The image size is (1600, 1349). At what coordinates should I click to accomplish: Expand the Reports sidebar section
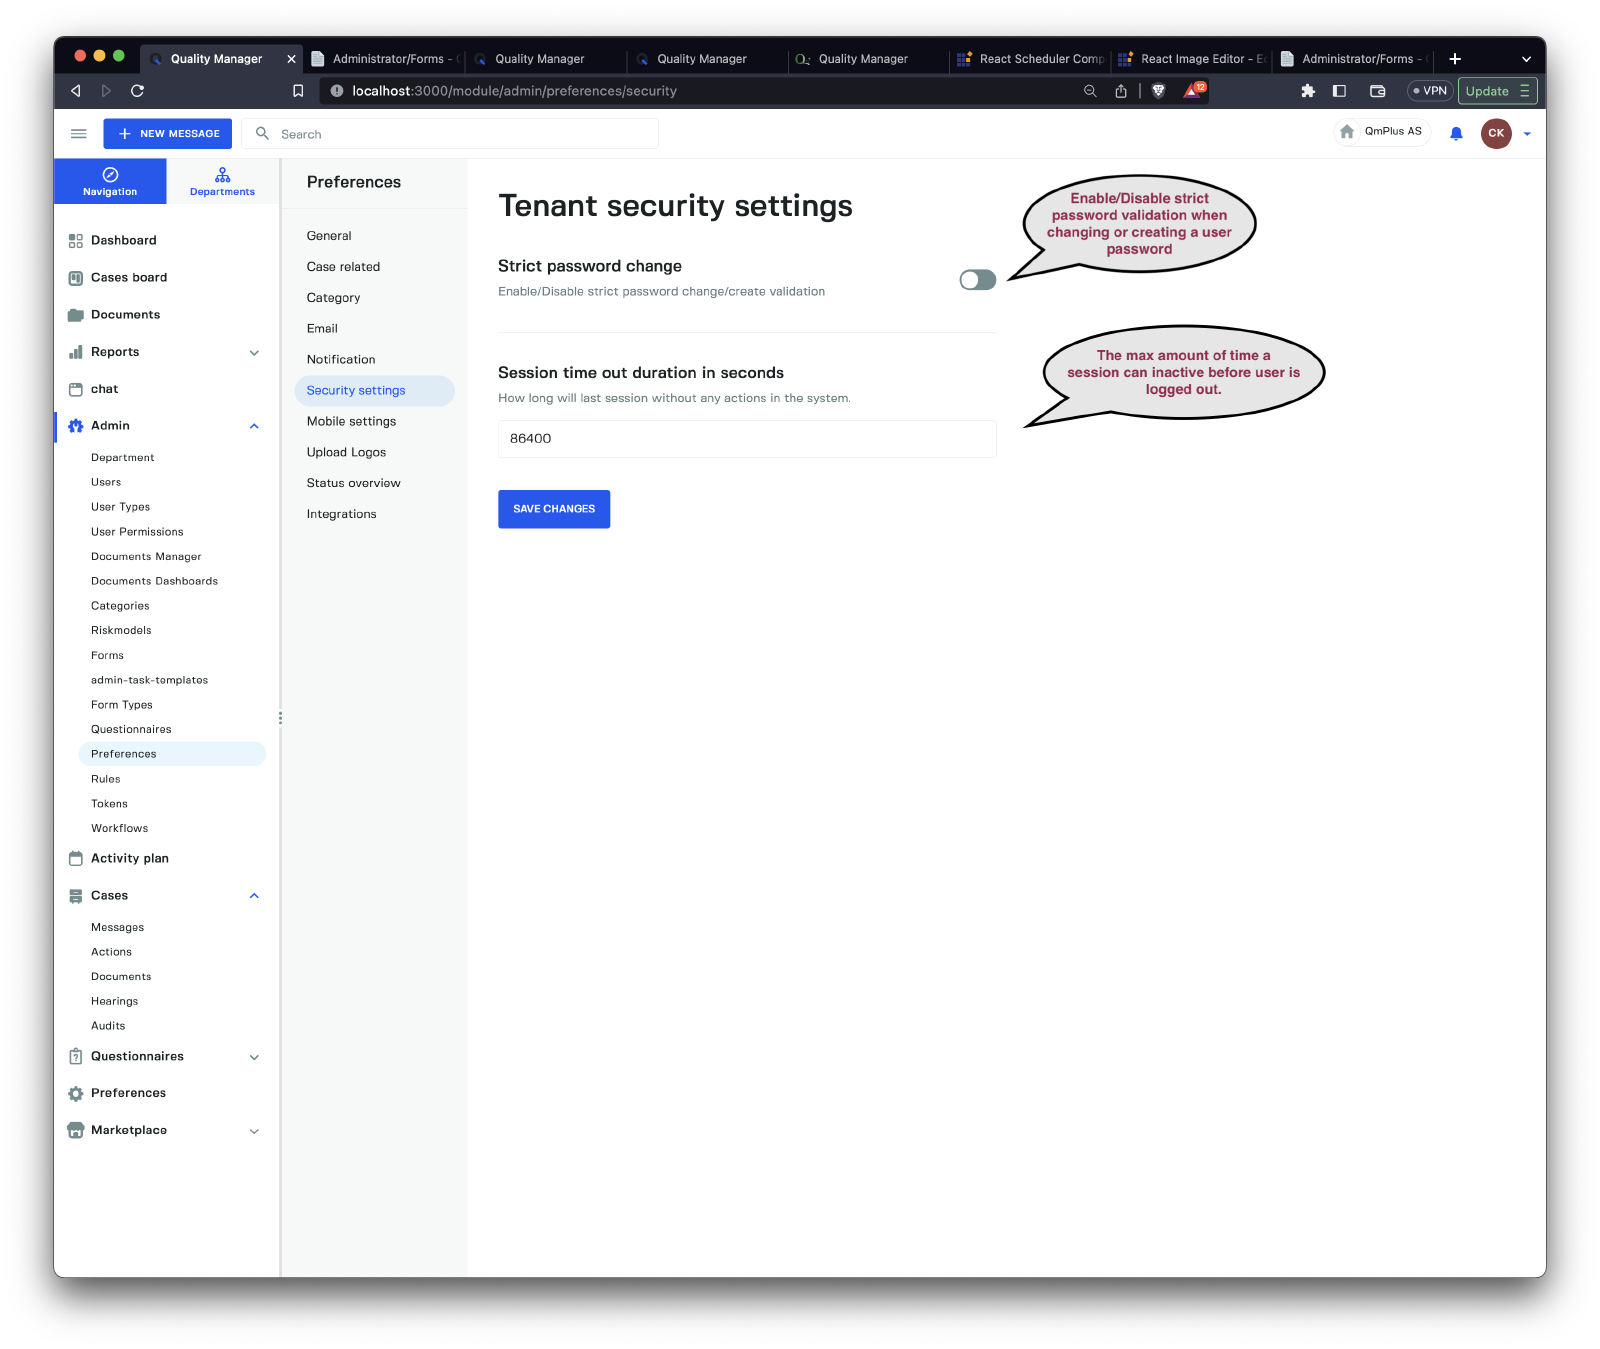[254, 352]
